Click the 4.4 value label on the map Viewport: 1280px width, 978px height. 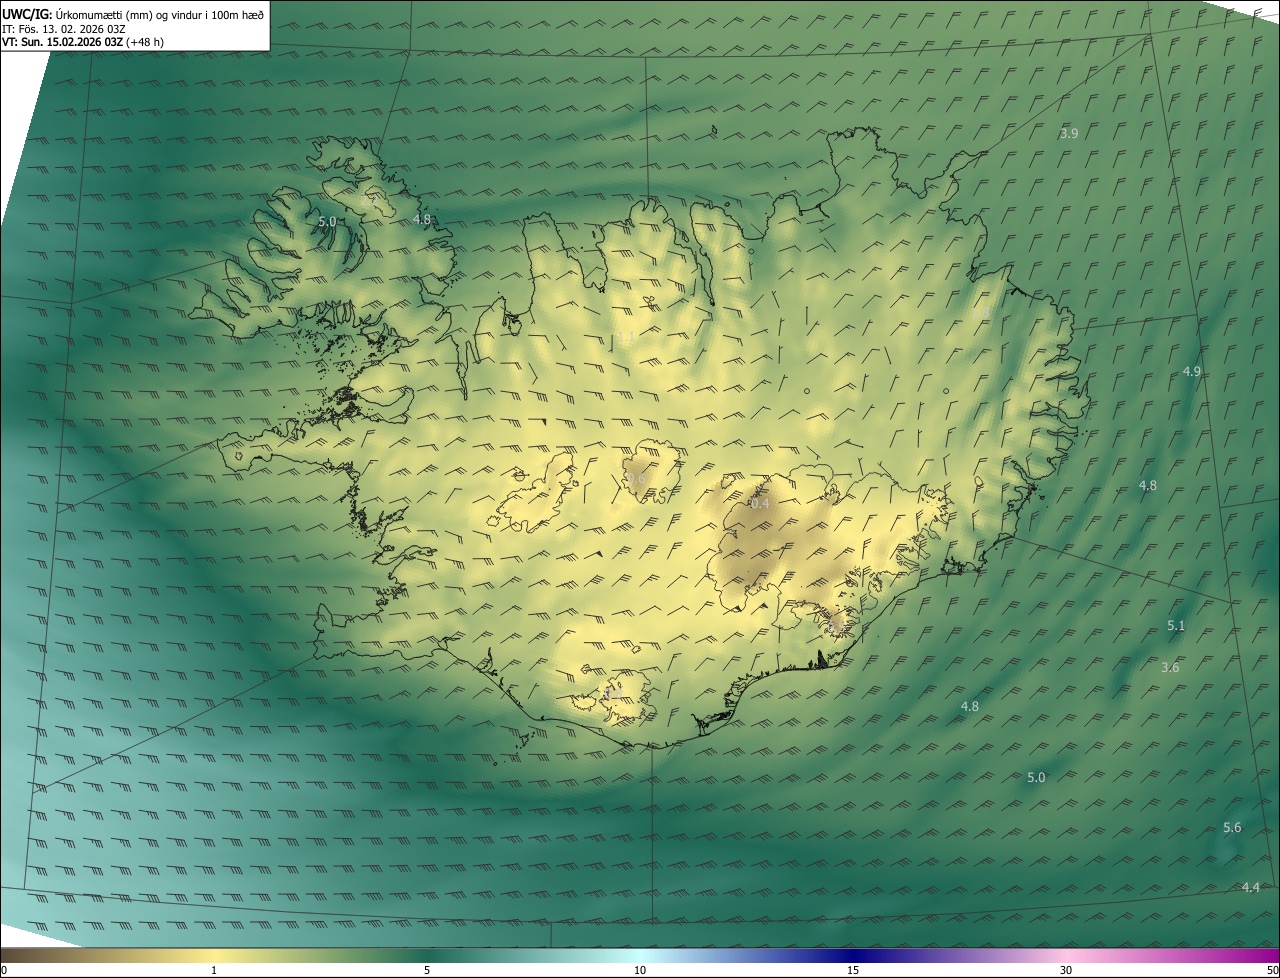[x=1250, y=887]
